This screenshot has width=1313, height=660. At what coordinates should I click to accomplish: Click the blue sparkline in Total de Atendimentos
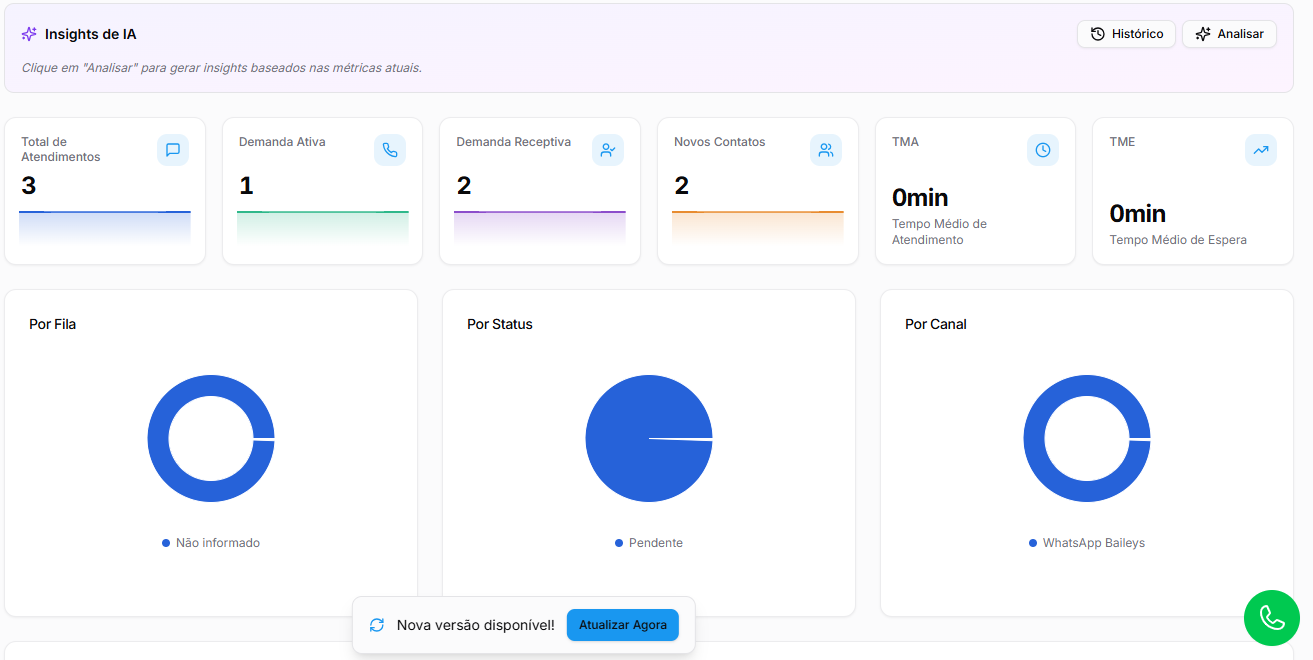coord(105,227)
